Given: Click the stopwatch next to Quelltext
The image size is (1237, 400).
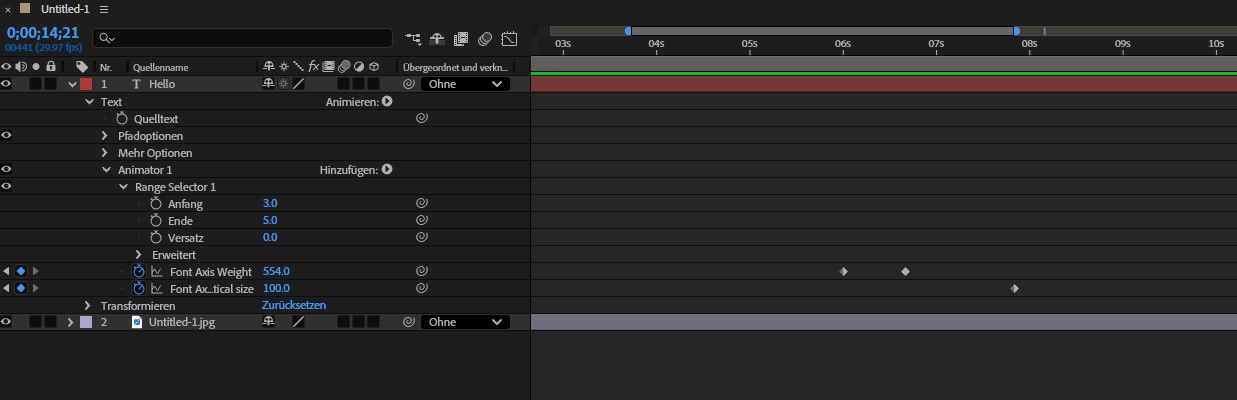Looking at the screenshot, I should pos(122,118).
